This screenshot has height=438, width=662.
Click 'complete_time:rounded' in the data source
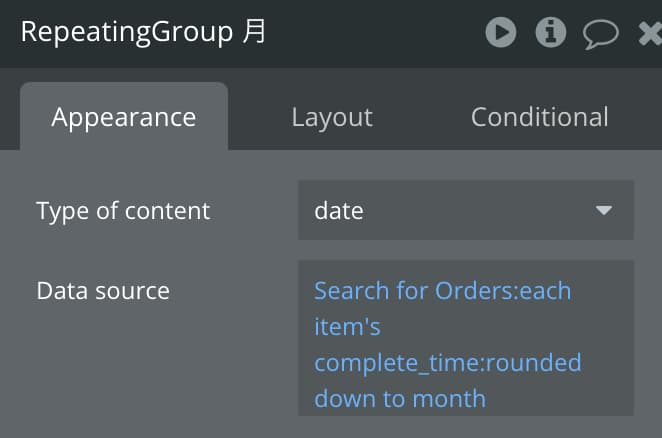[x=448, y=363]
